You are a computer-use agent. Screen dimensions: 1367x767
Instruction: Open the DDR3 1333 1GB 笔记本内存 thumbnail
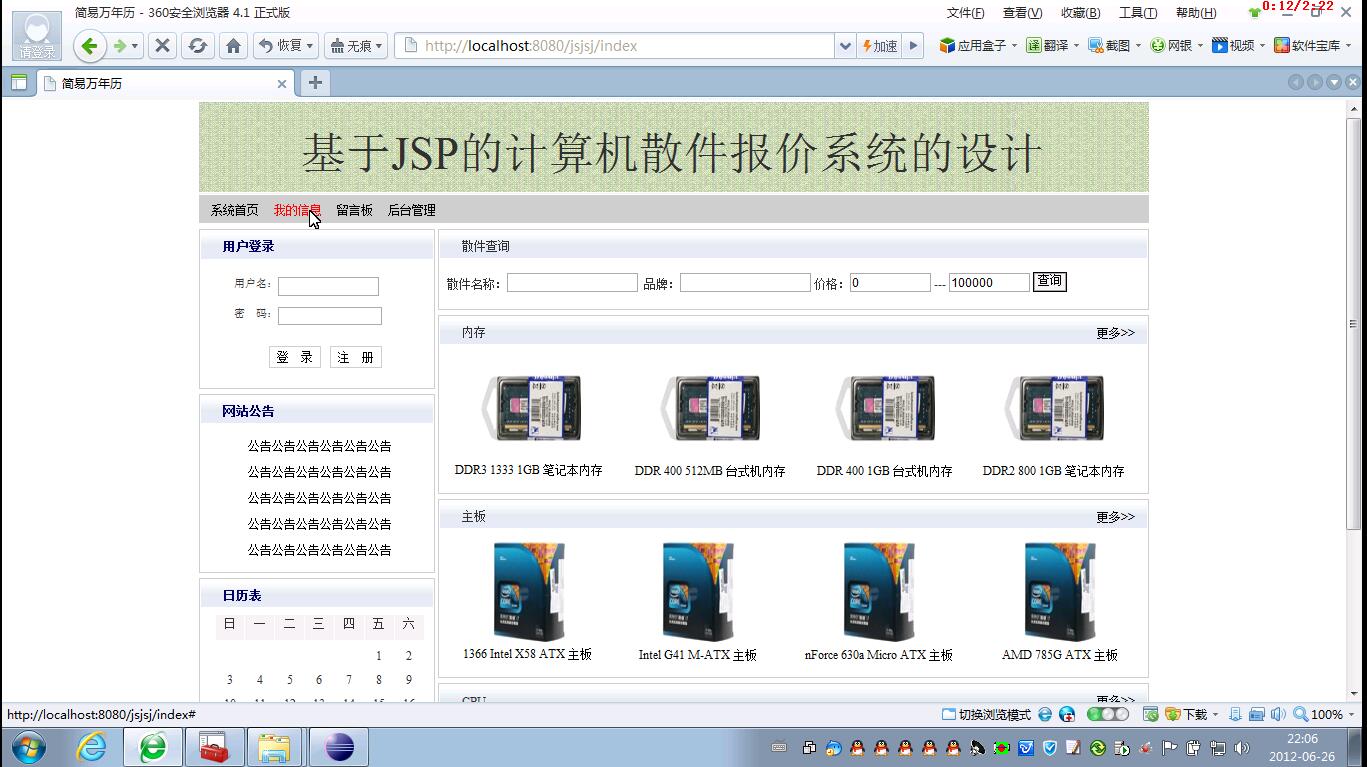pos(531,408)
